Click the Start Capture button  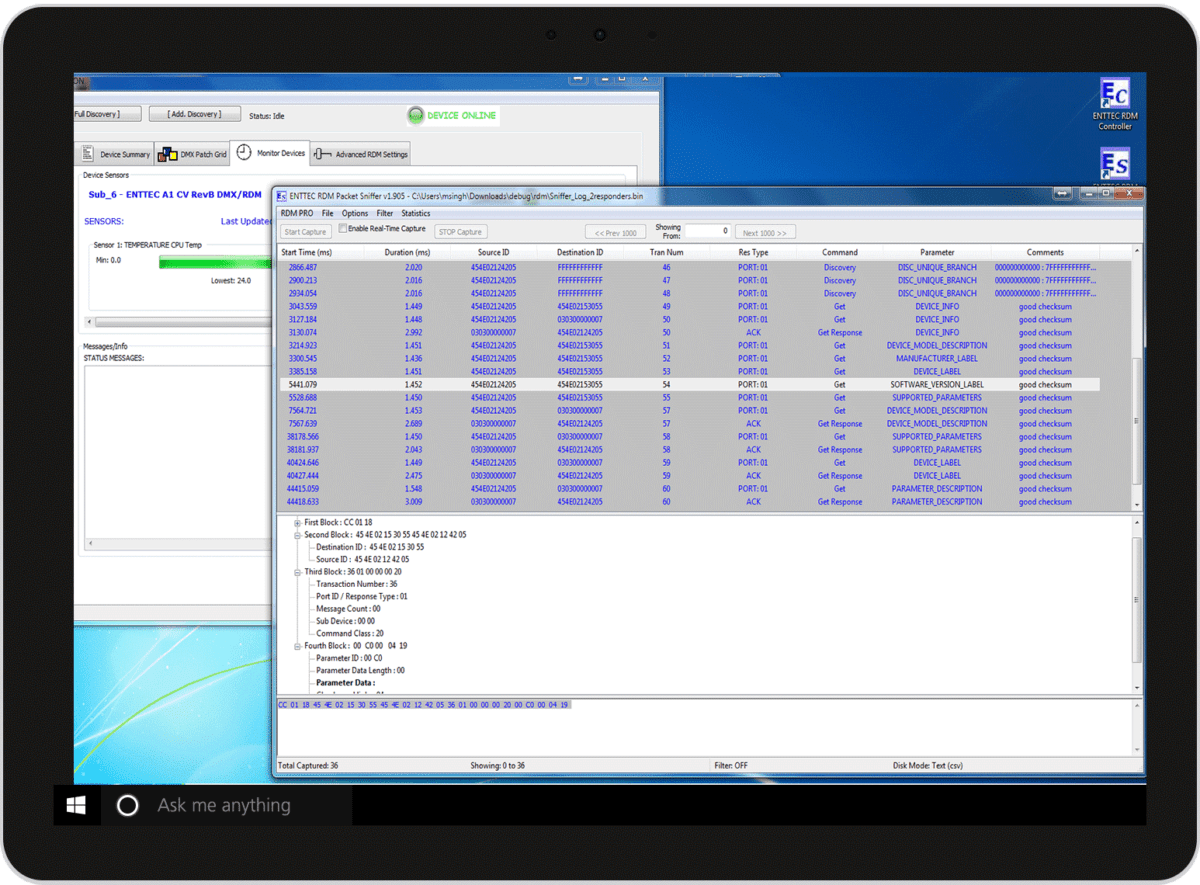pyautogui.click(x=305, y=231)
